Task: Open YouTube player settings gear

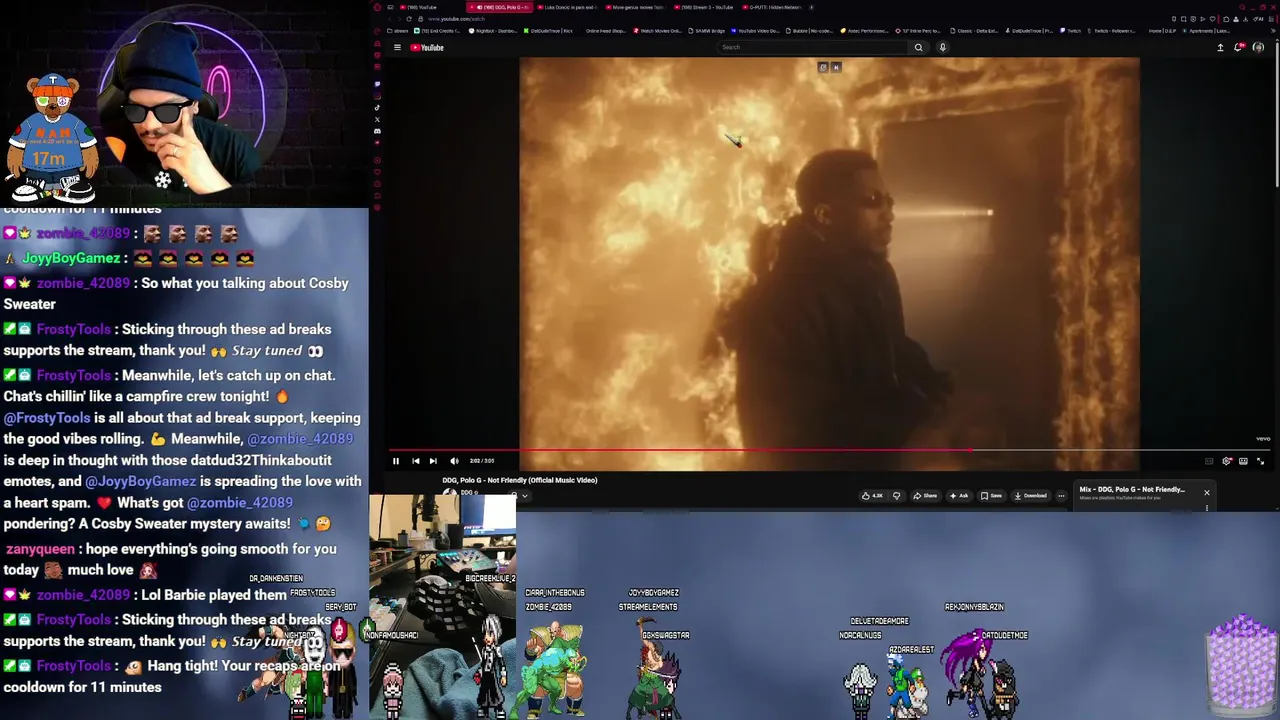Action: [1226, 461]
